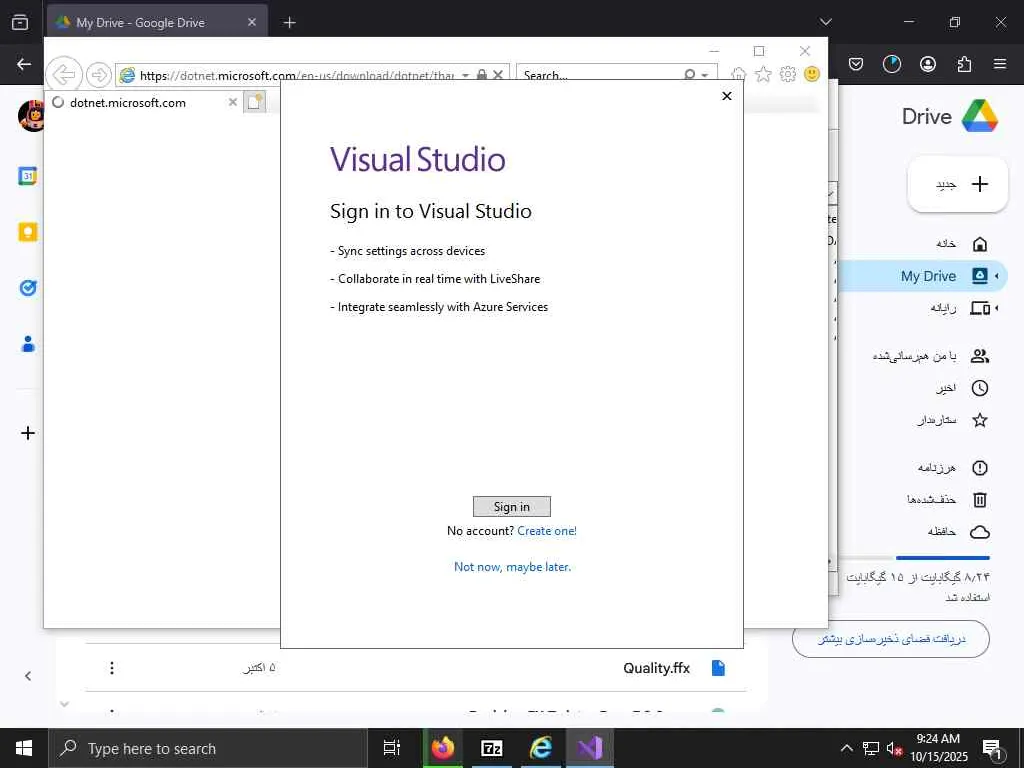Stop loading page in Internet Explorer
The image size is (1024, 768).
click(x=498, y=75)
